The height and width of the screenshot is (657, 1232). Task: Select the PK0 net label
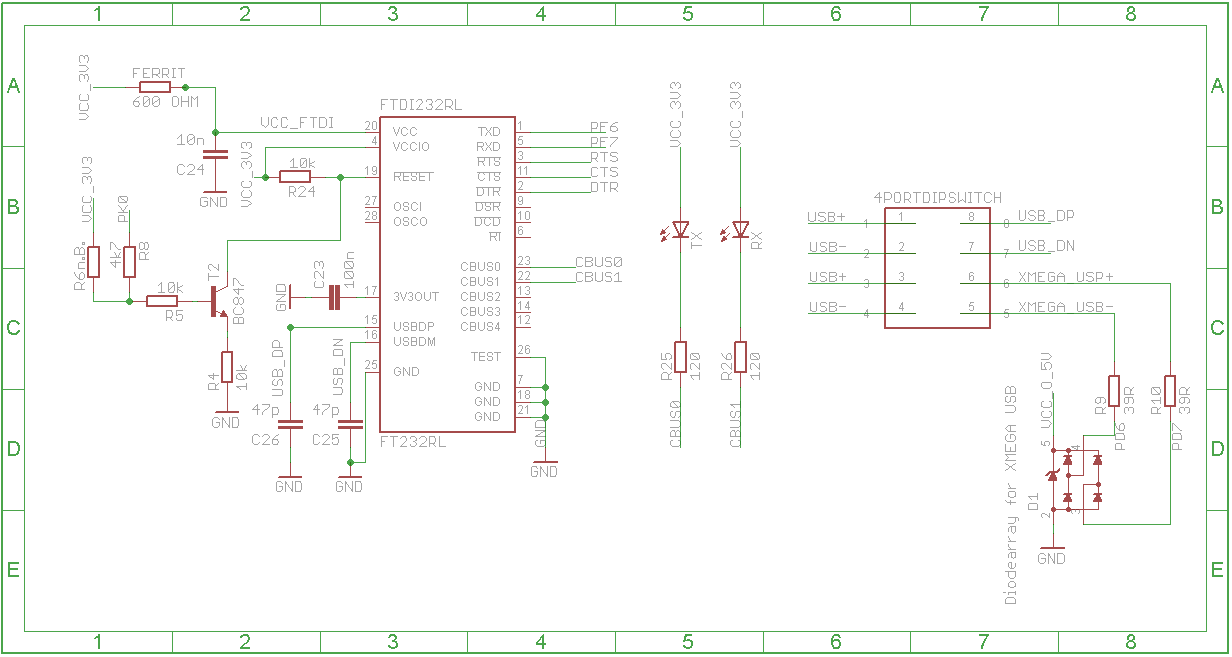(122, 208)
